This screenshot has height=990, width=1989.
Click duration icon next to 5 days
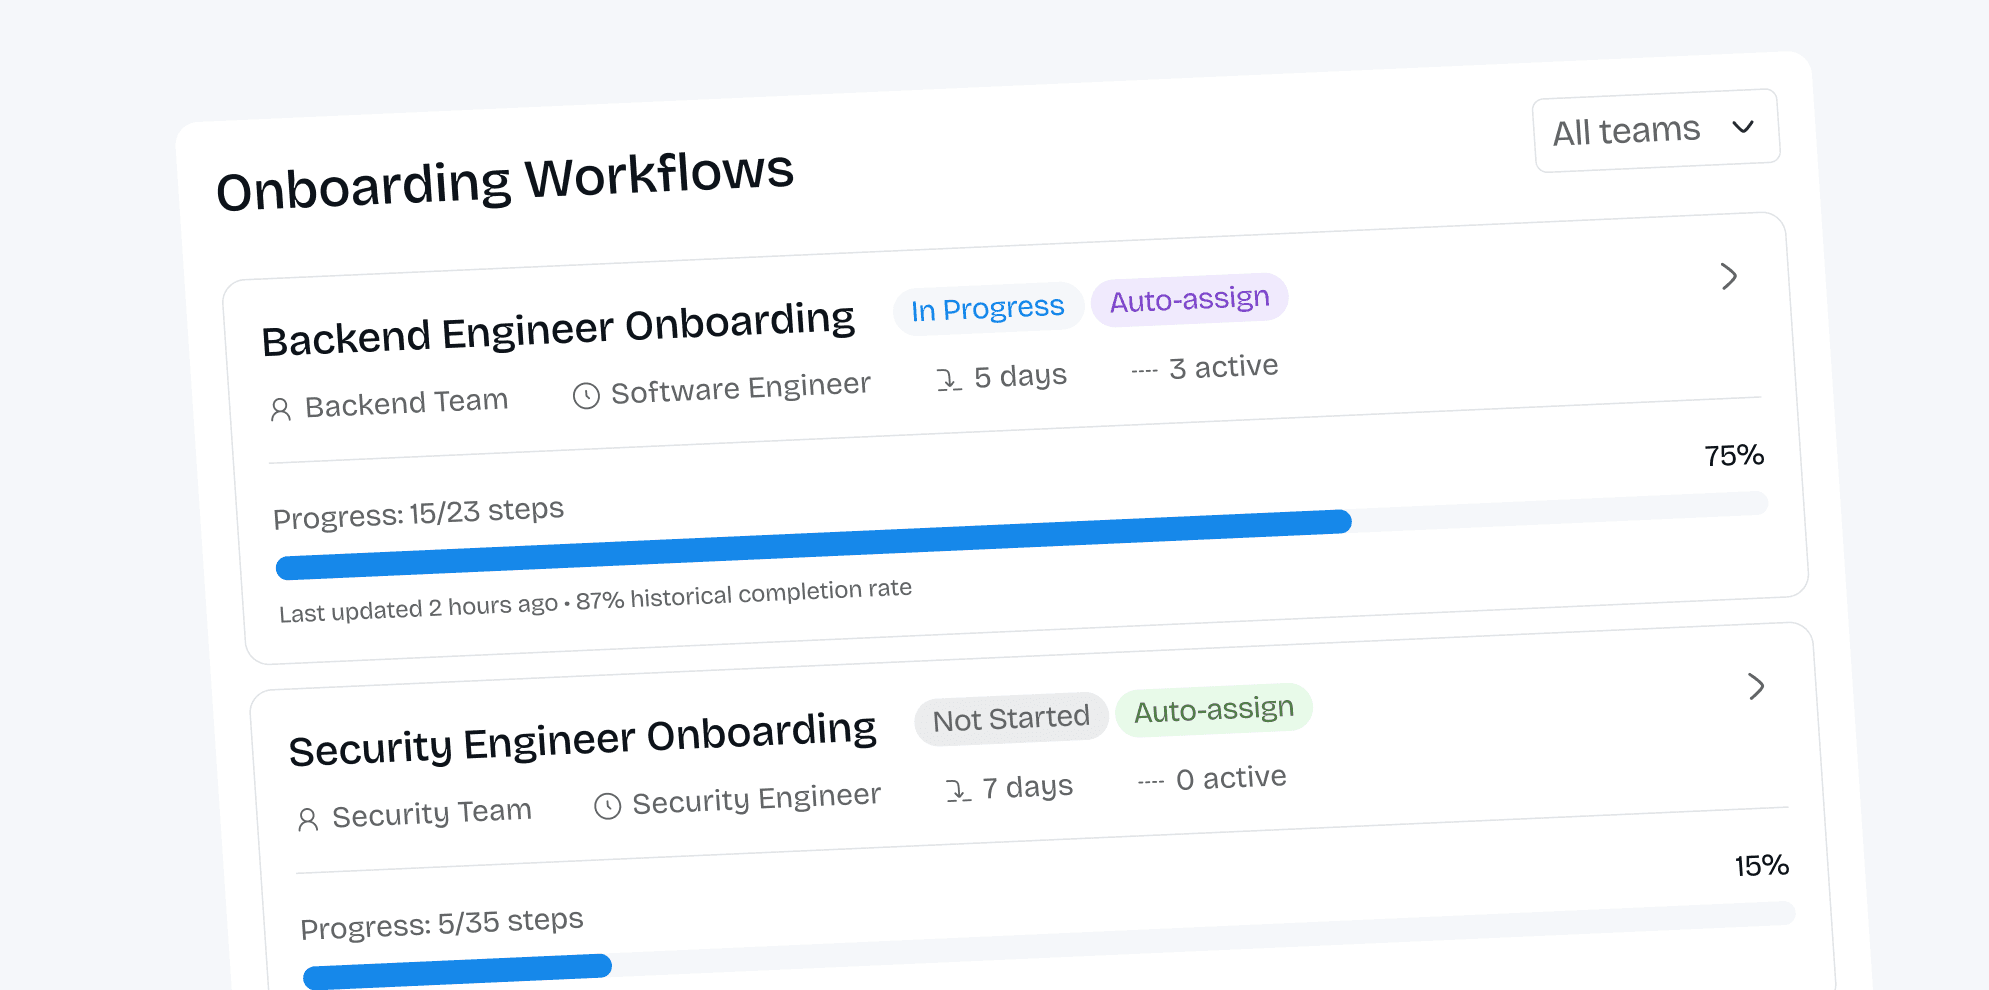click(x=949, y=380)
